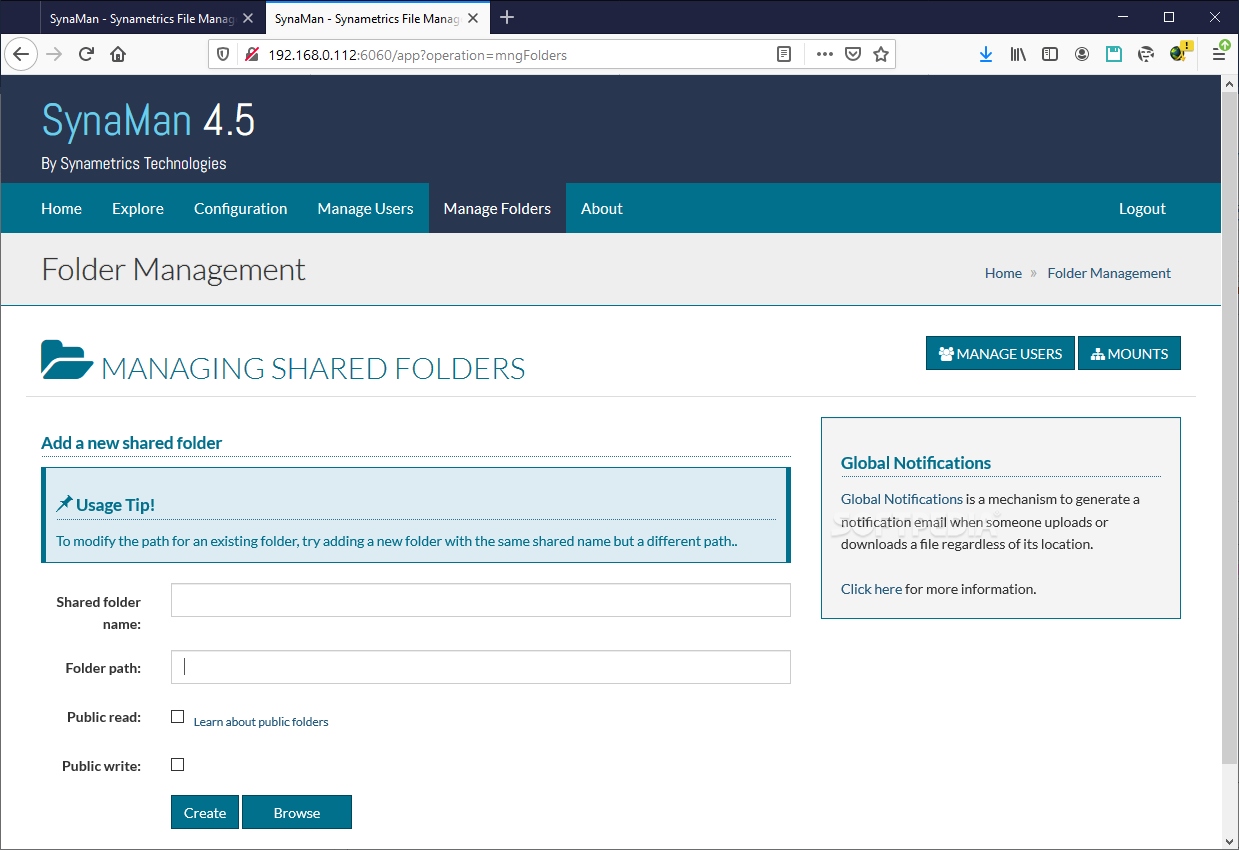Click the browser address bar URL
This screenshot has height=850, width=1239.
(417, 55)
